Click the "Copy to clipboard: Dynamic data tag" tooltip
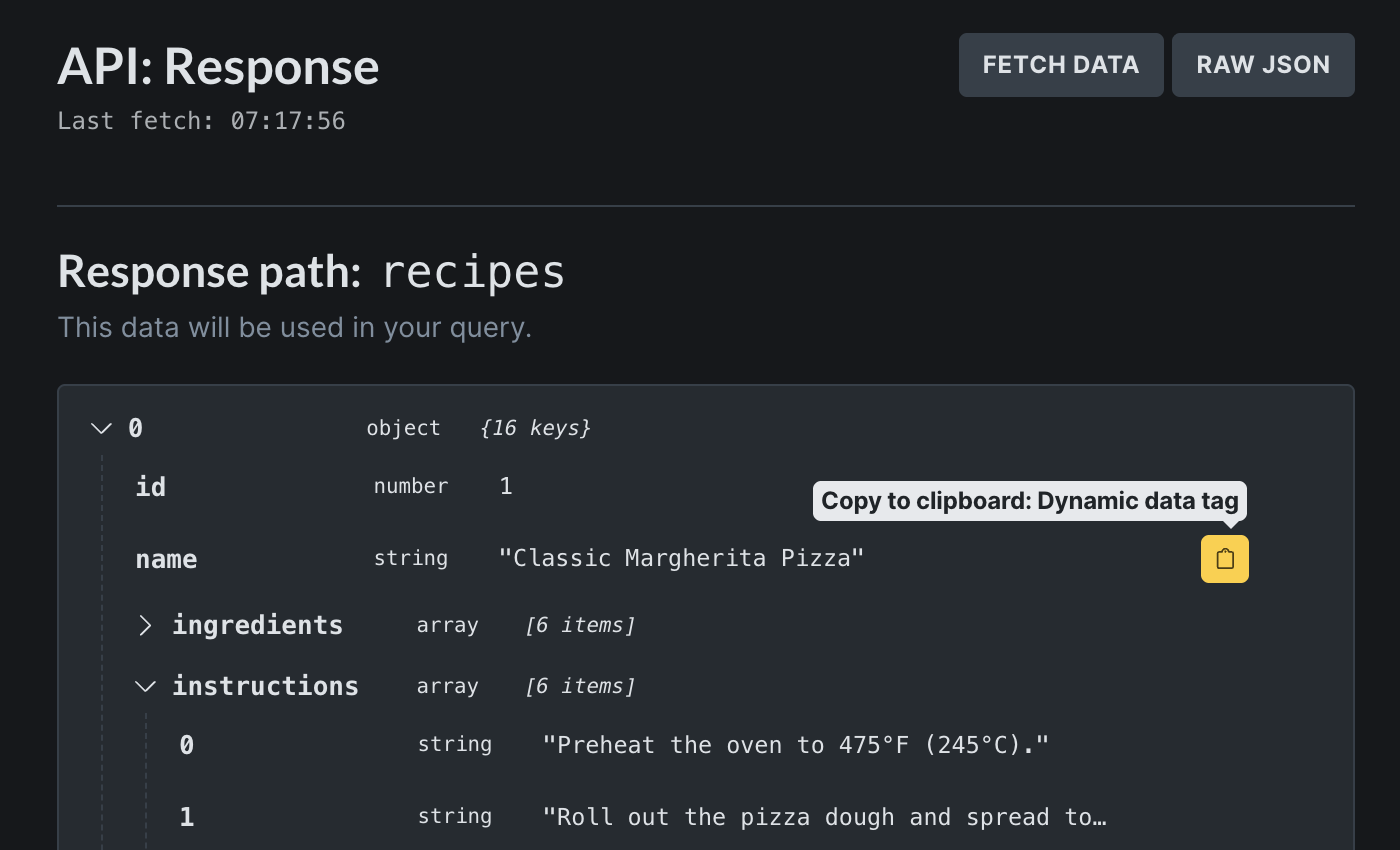1400x850 pixels. tap(1029, 500)
